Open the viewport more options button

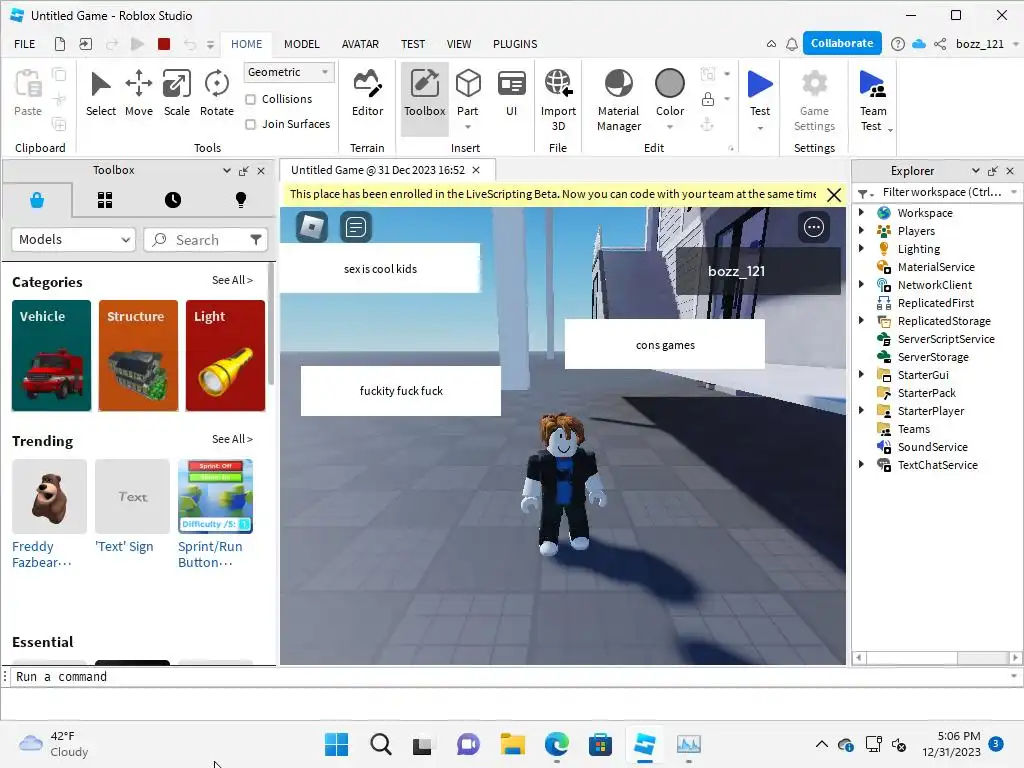click(813, 227)
